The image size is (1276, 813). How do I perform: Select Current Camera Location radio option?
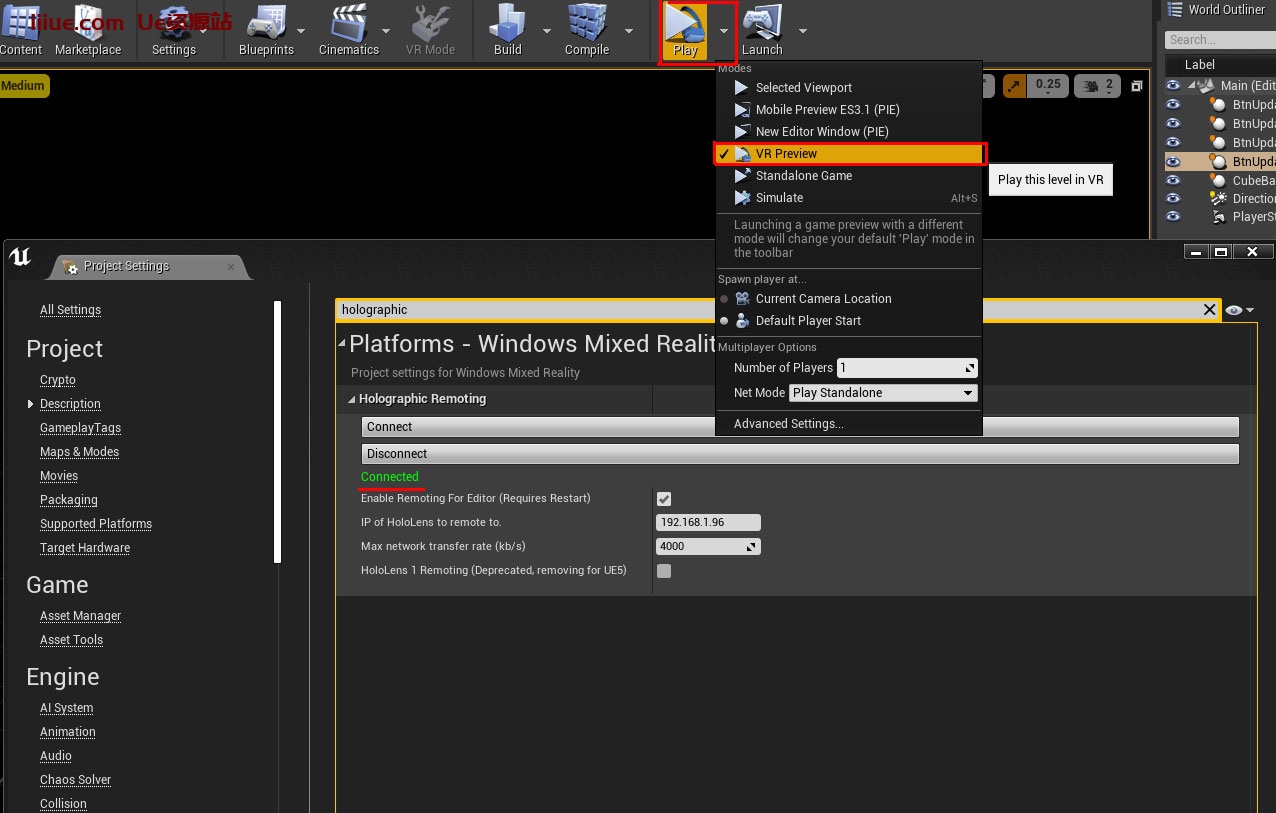click(724, 299)
